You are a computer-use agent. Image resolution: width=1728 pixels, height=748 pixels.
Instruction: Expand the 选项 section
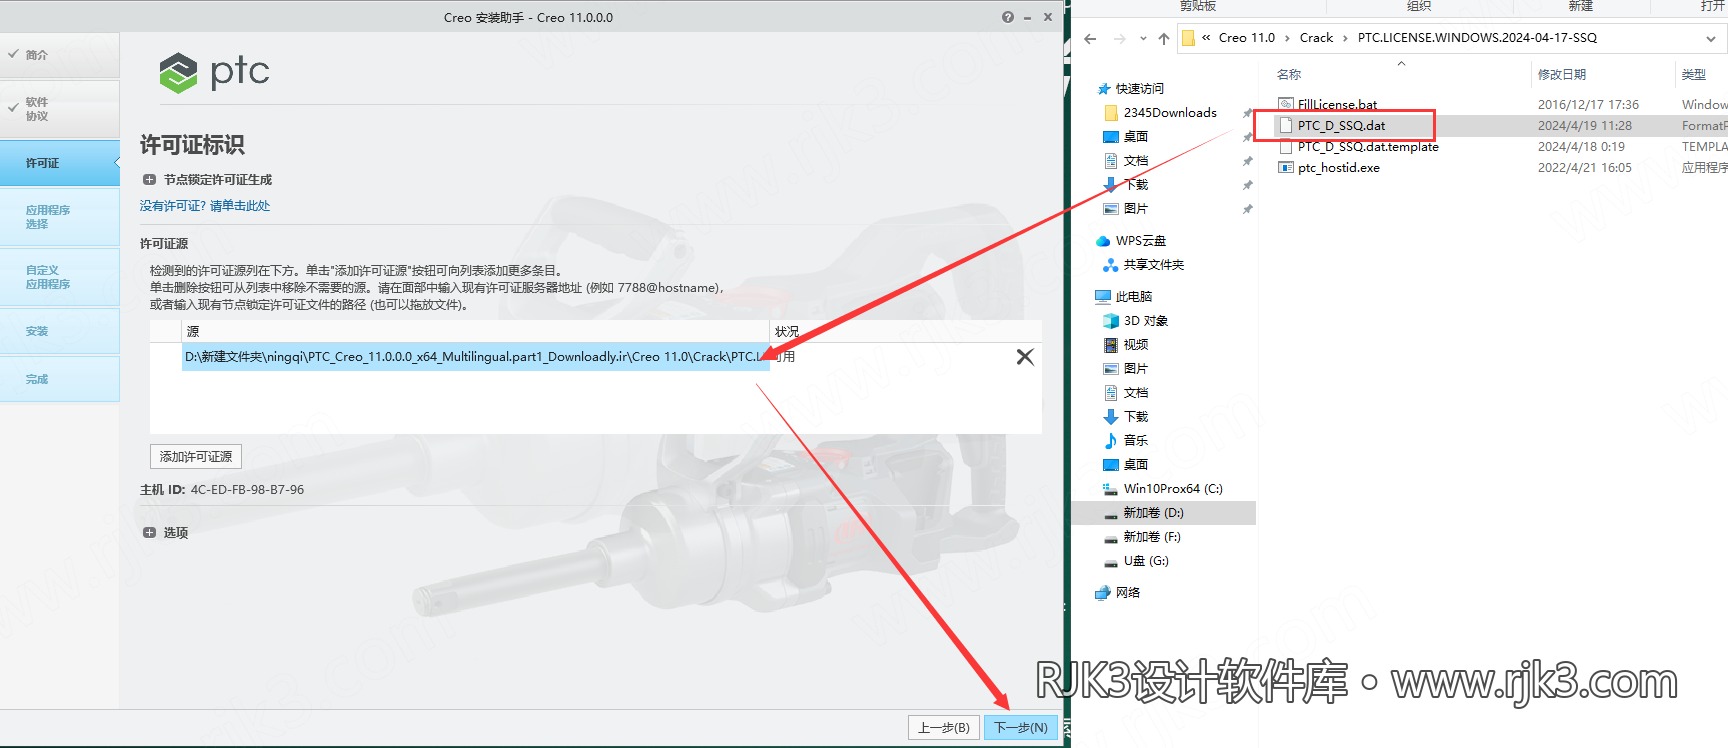click(x=149, y=533)
